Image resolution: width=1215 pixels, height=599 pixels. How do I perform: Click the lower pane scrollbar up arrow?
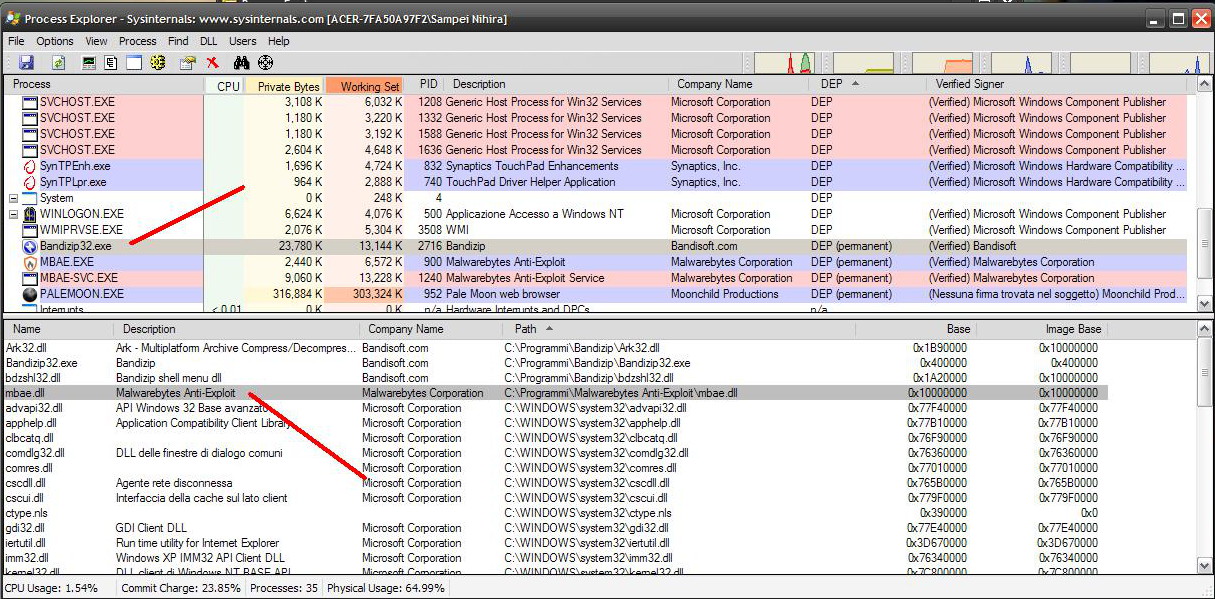pos(1204,329)
